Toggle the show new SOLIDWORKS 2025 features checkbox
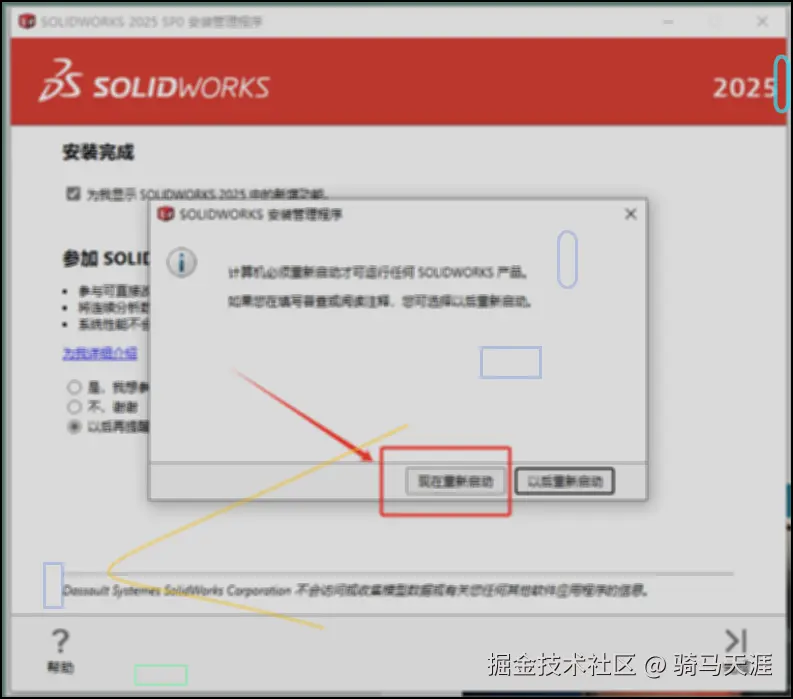The width and height of the screenshot is (793, 699). click(x=73, y=193)
